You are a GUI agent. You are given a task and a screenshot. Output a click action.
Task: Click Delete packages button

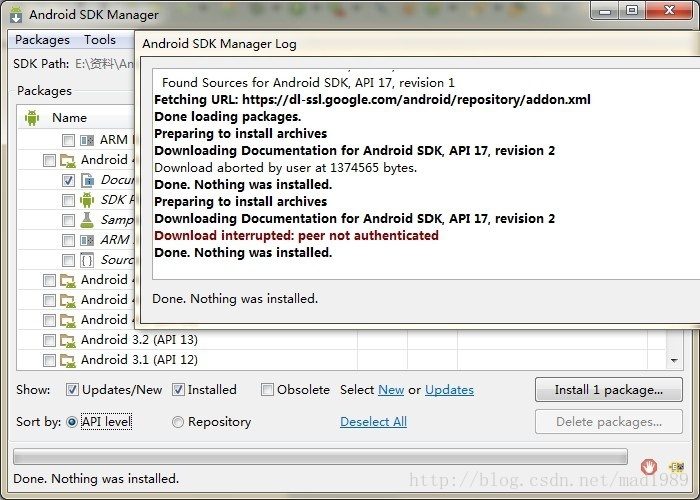pos(608,422)
